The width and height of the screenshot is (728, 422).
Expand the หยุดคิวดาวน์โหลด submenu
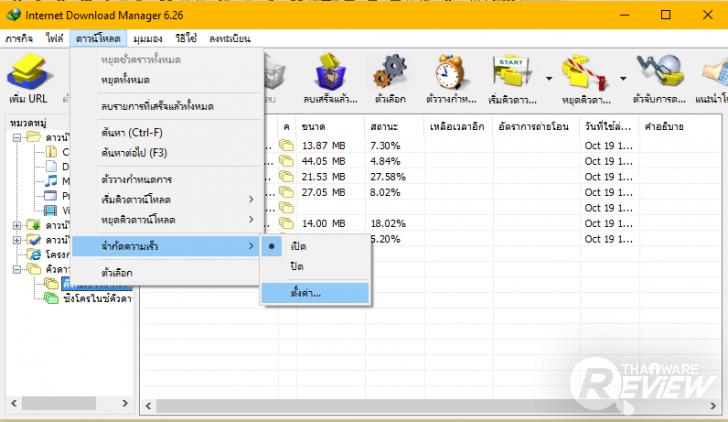click(x=166, y=220)
